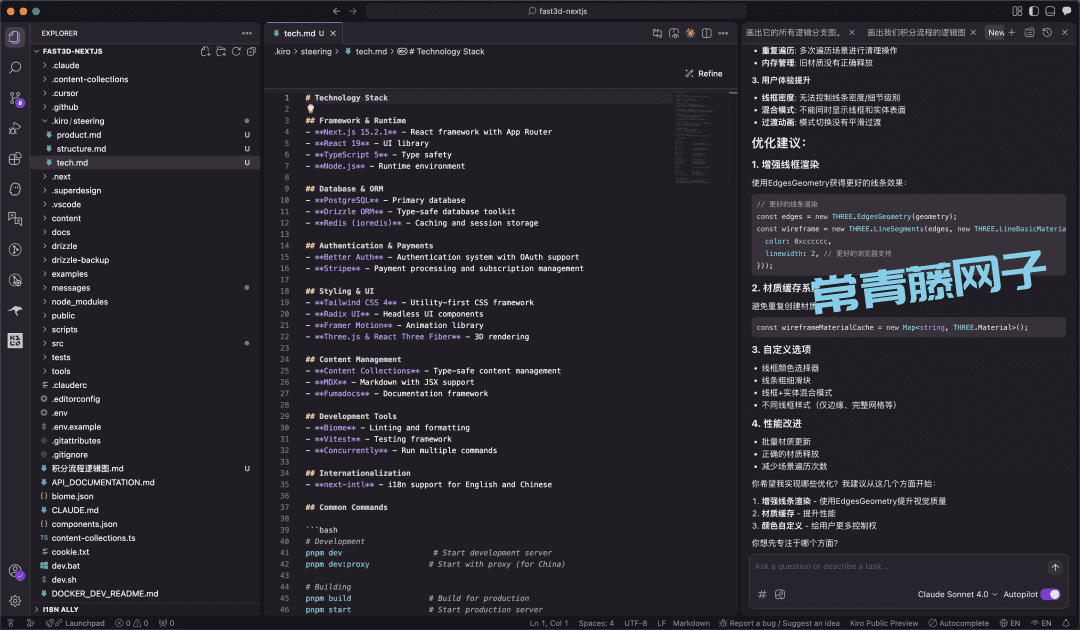The width and height of the screenshot is (1080, 630).
Task: Collapse the FAST3D-NEXTJS root folder
Action: pos(72,52)
